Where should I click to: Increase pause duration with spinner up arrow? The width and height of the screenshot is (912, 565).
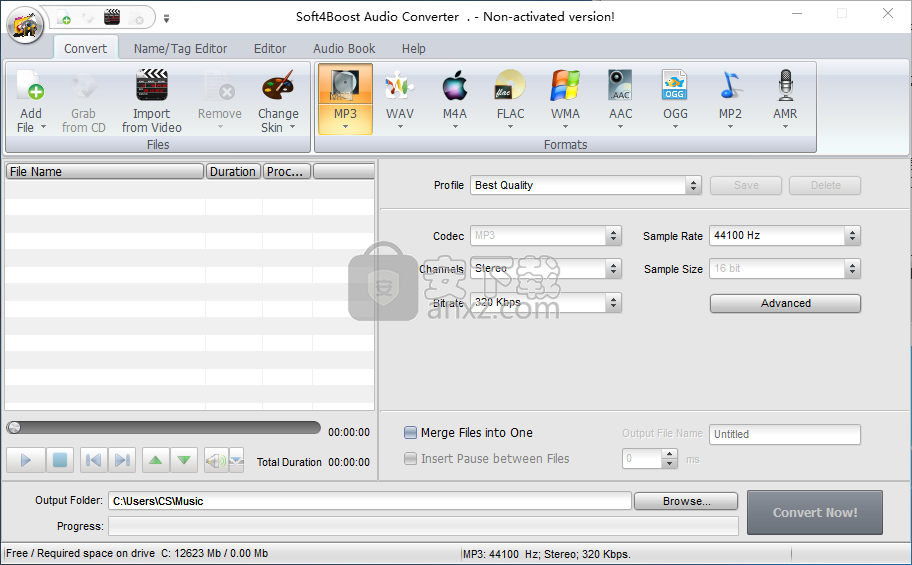tap(670, 453)
